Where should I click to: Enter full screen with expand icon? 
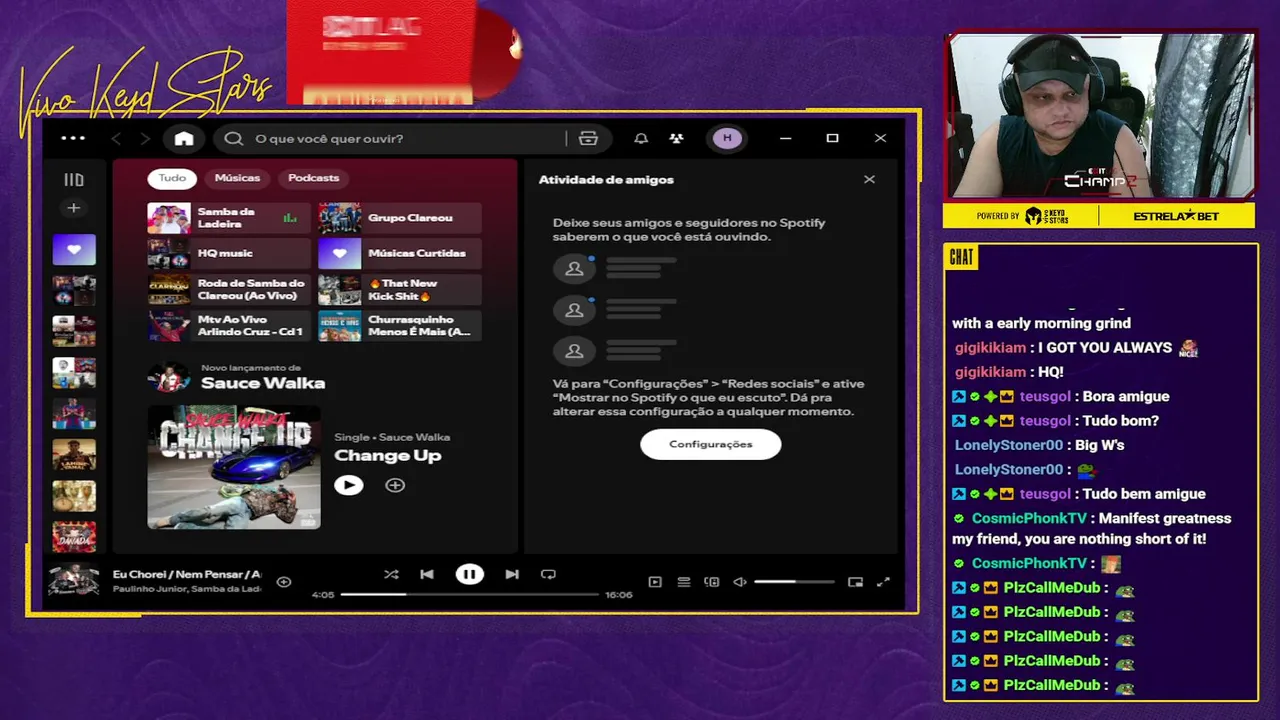[x=883, y=582]
